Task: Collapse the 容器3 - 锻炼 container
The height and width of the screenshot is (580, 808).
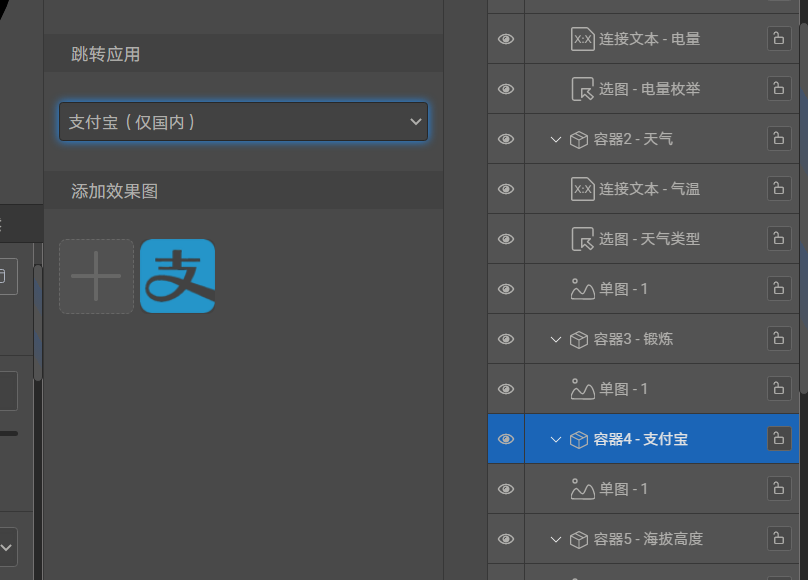Action: point(556,339)
